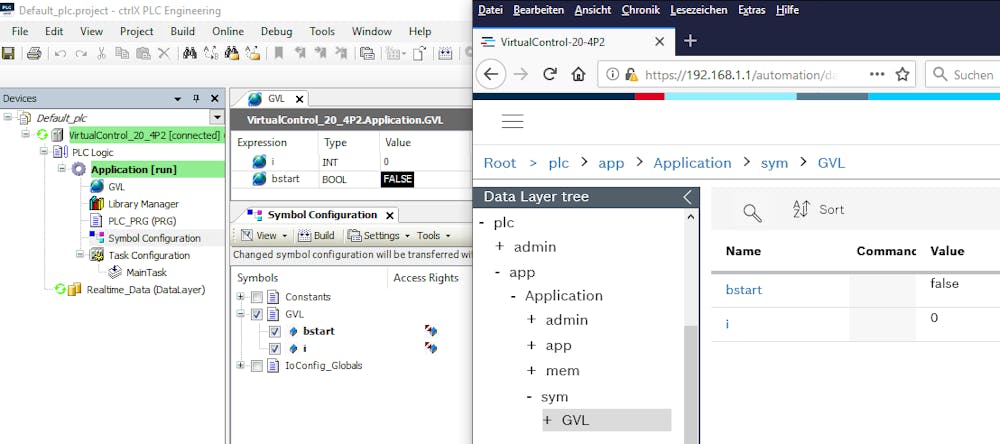Screen dimensions: 1000x444
Task: Uncheck the bstart symbol checkbox
Action: (275, 331)
